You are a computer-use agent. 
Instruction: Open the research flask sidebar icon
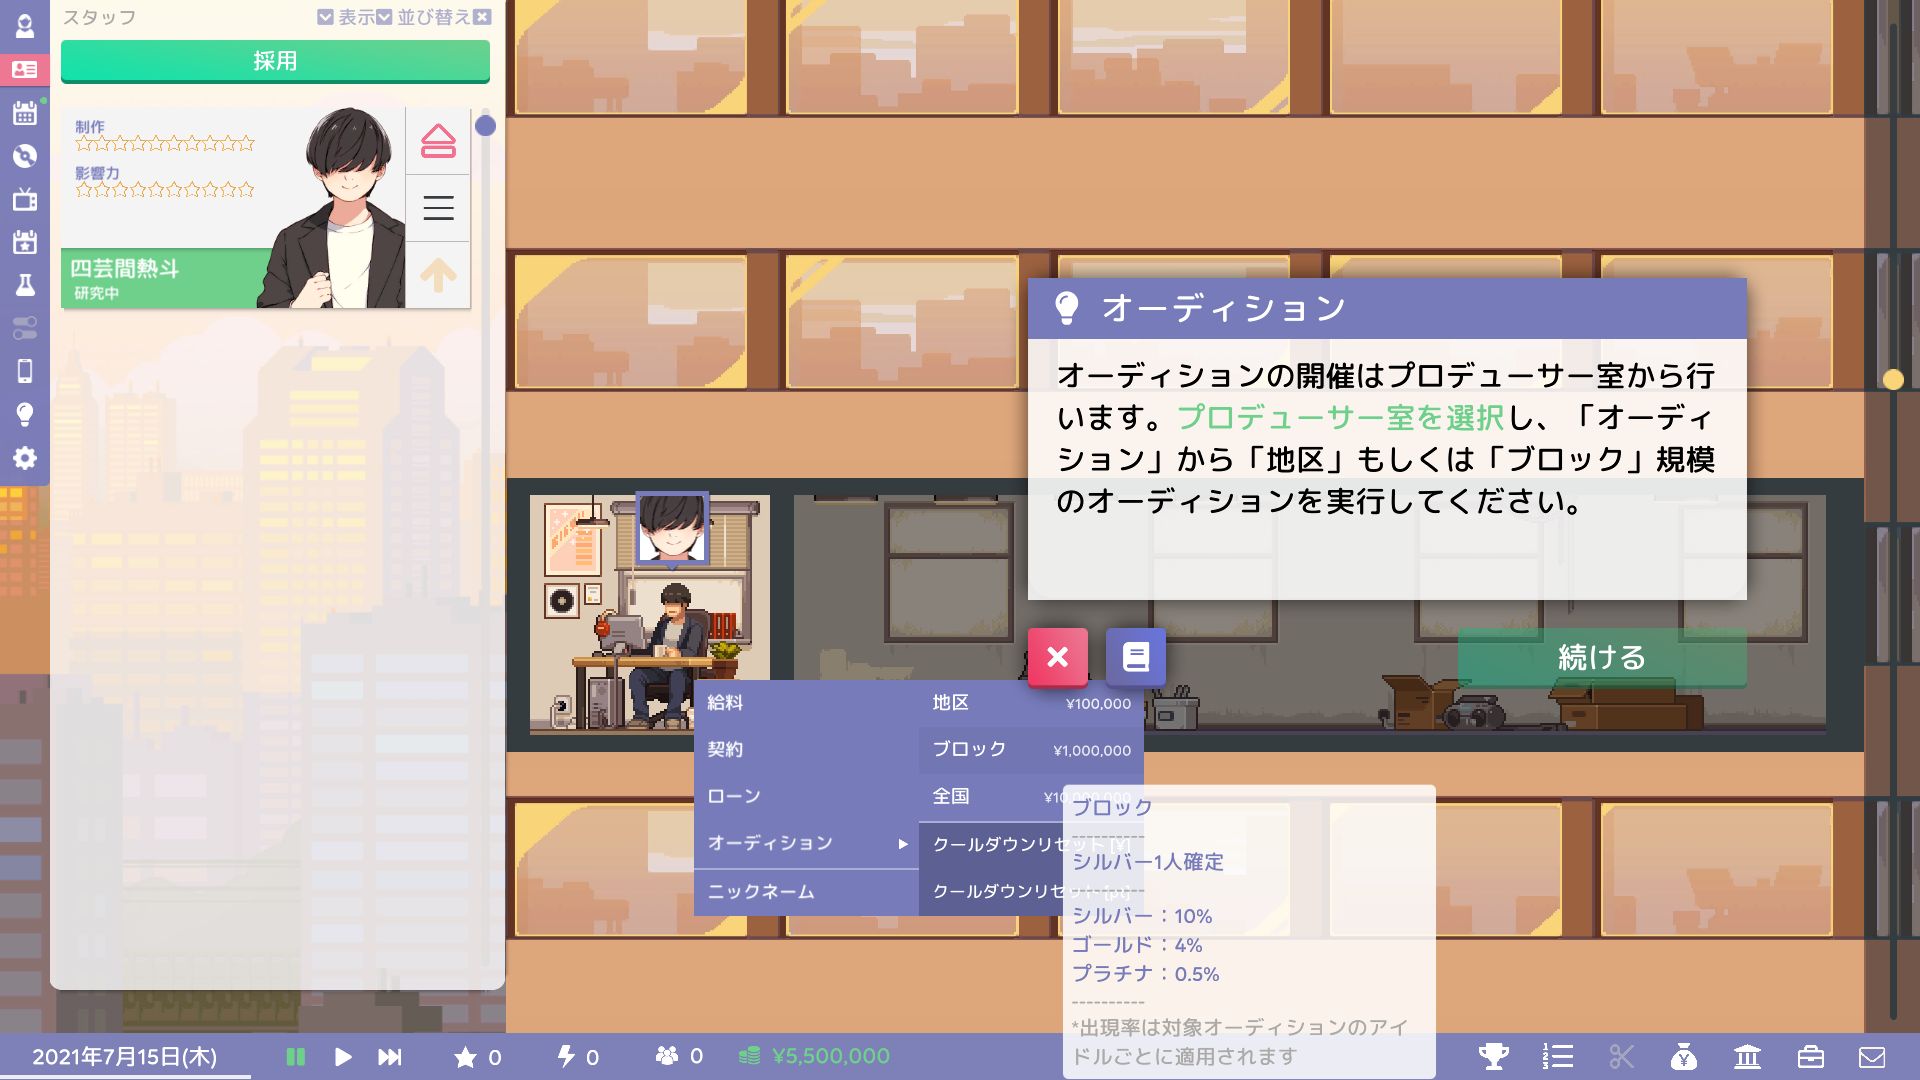(24, 285)
